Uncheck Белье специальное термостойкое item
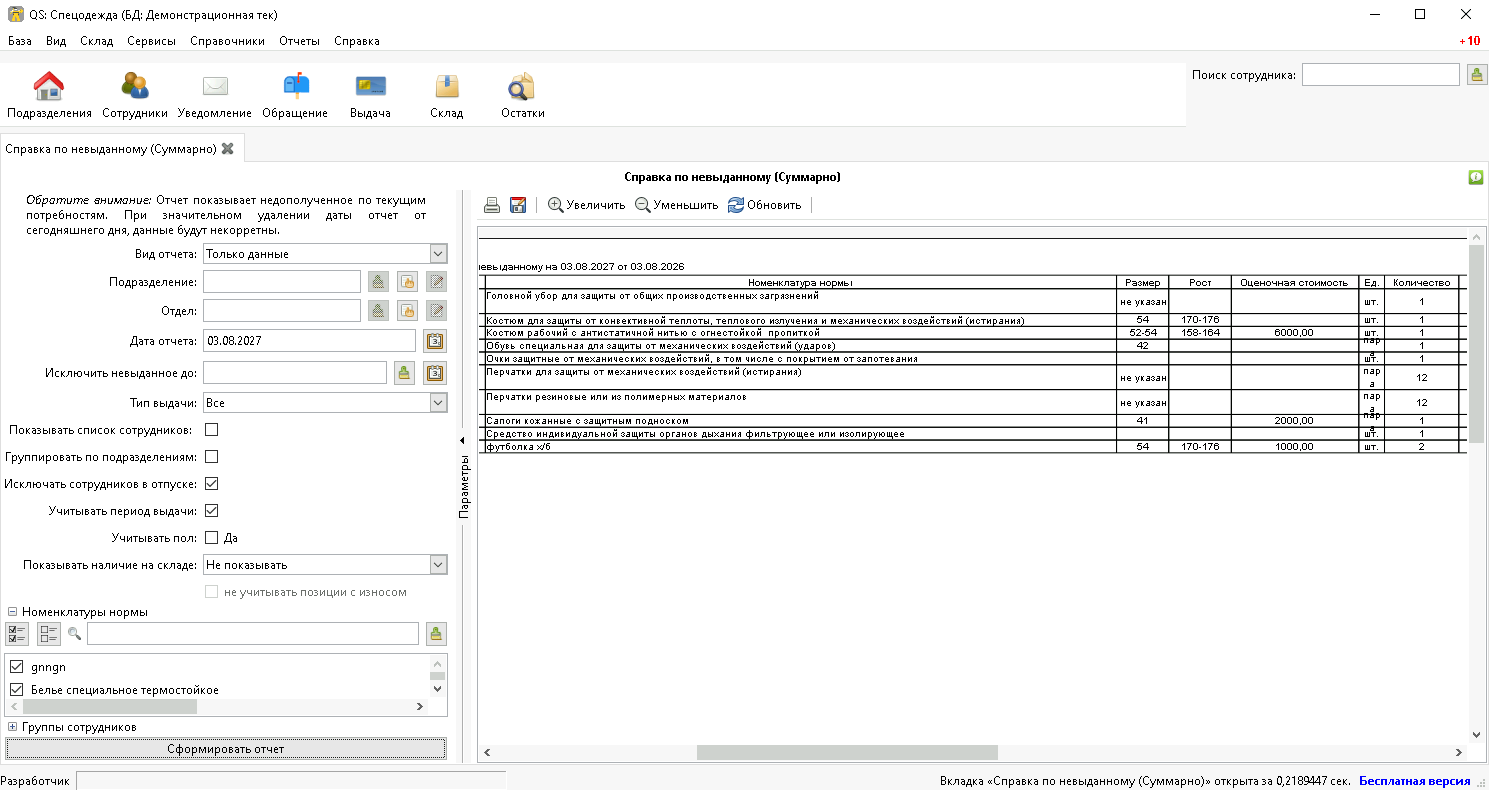The height and width of the screenshot is (790, 1489). pyautogui.click(x=16, y=690)
